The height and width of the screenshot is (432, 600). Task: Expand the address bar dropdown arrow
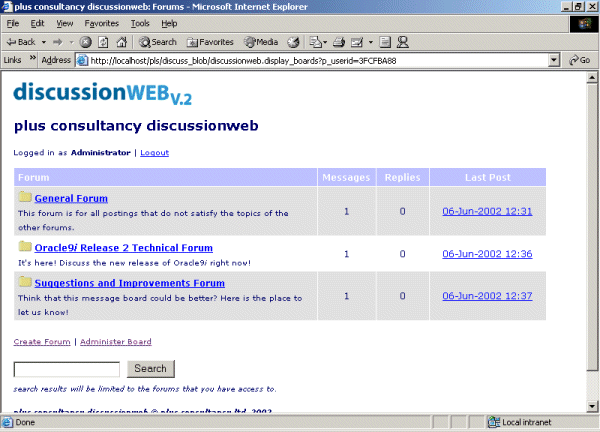(554, 60)
